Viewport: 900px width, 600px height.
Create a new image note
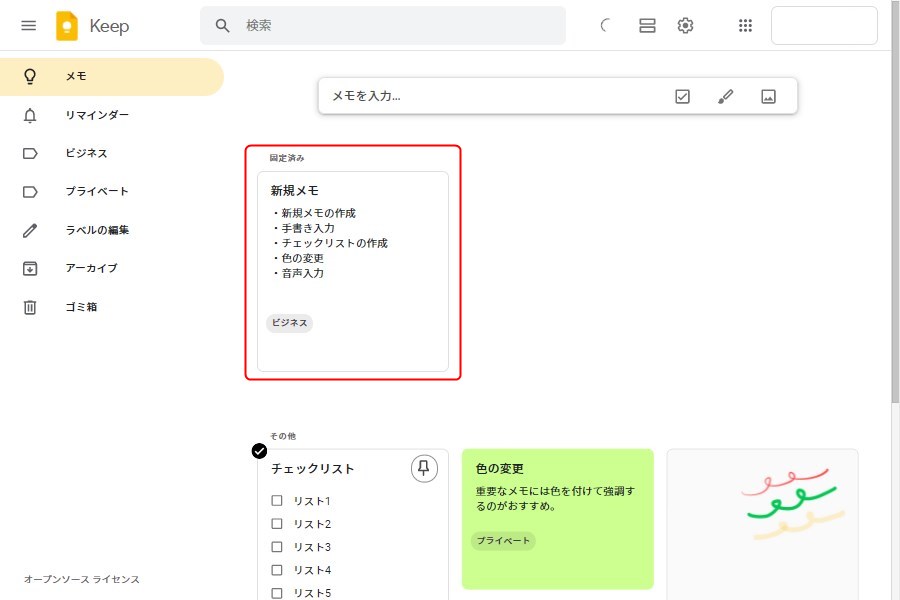768,96
